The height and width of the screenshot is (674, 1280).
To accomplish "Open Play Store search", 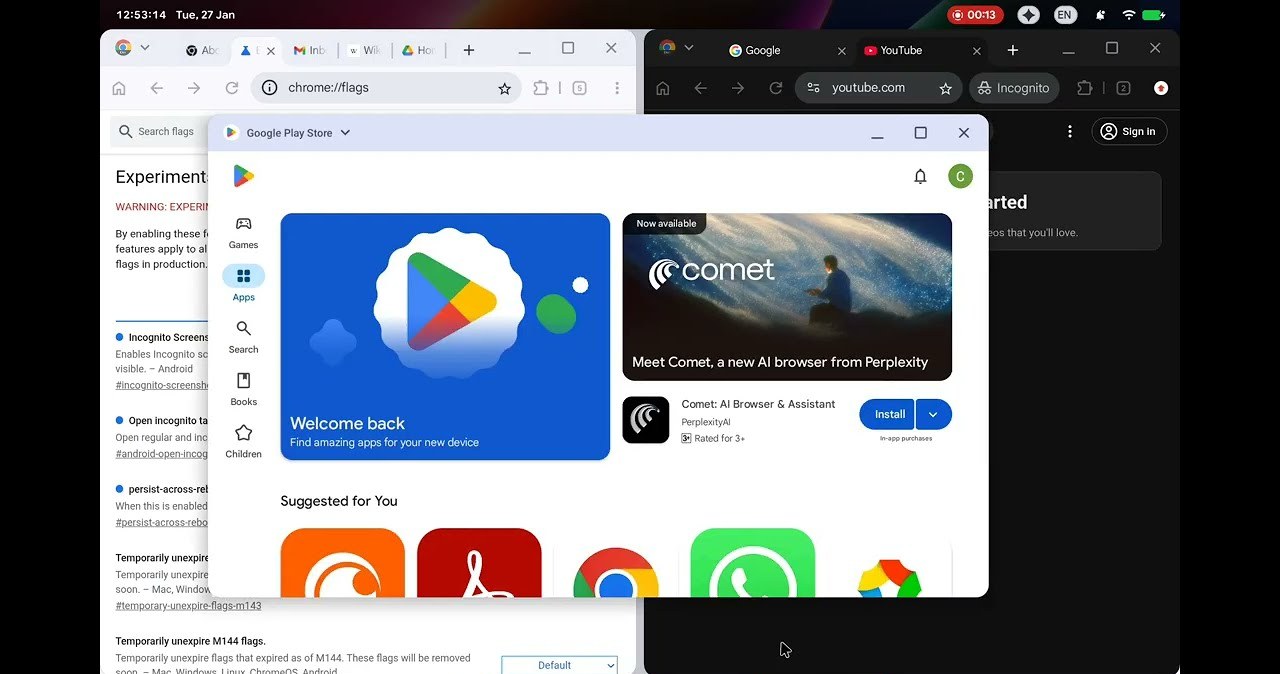I will [x=243, y=335].
